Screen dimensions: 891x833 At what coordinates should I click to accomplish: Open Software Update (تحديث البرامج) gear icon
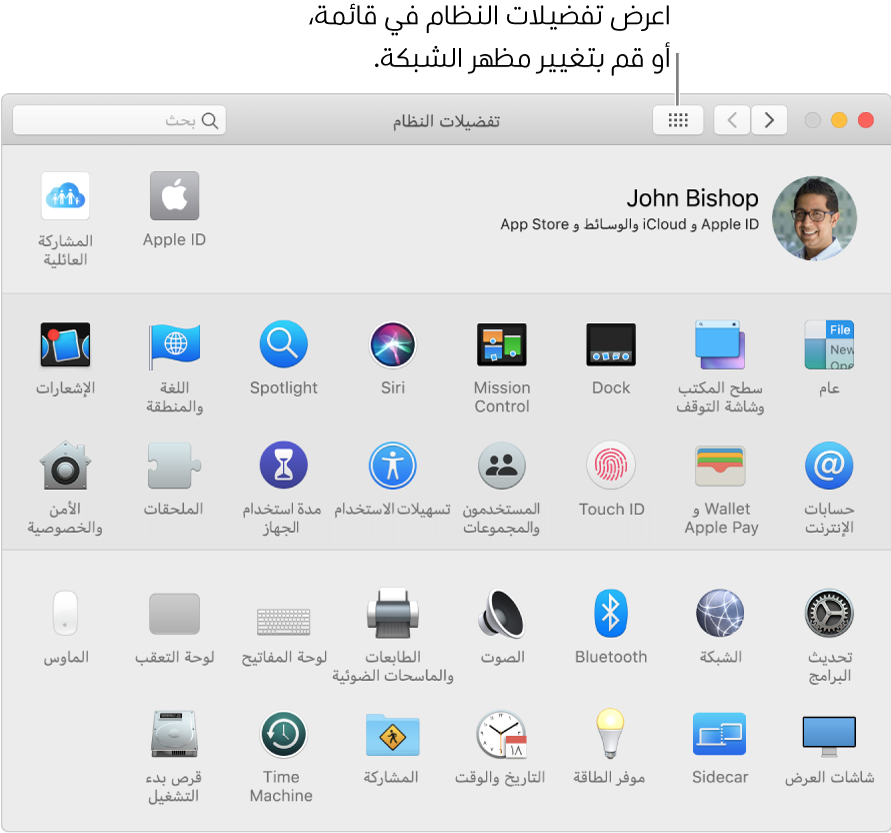[829, 614]
